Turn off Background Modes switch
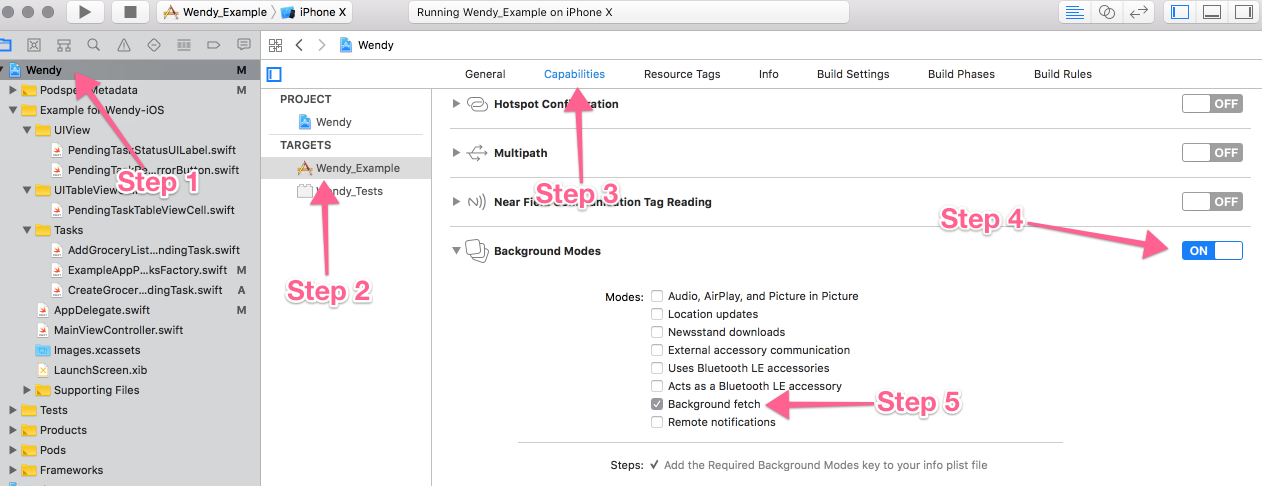Image resolution: width=1262 pixels, height=486 pixels. 1212,251
